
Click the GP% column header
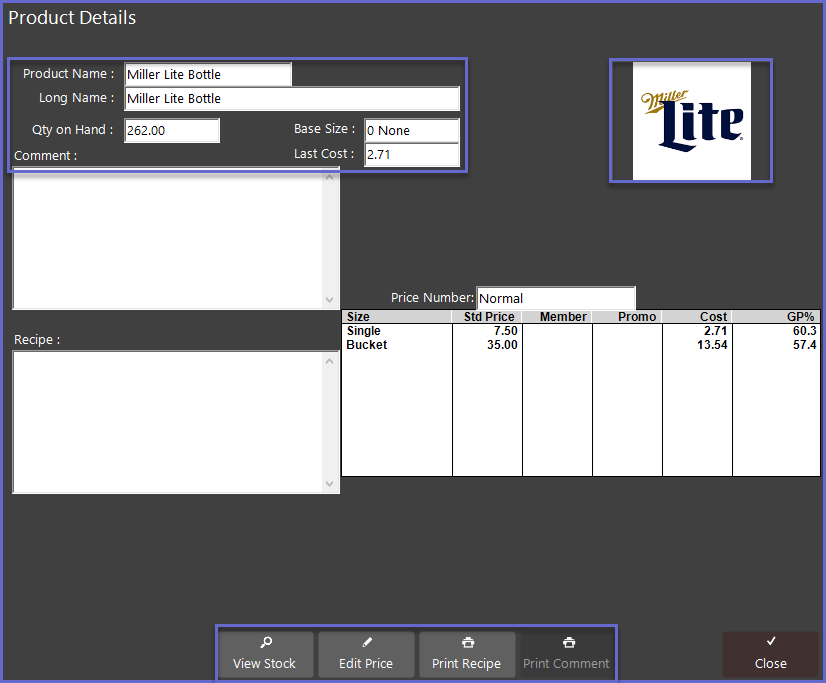click(777, 317)
